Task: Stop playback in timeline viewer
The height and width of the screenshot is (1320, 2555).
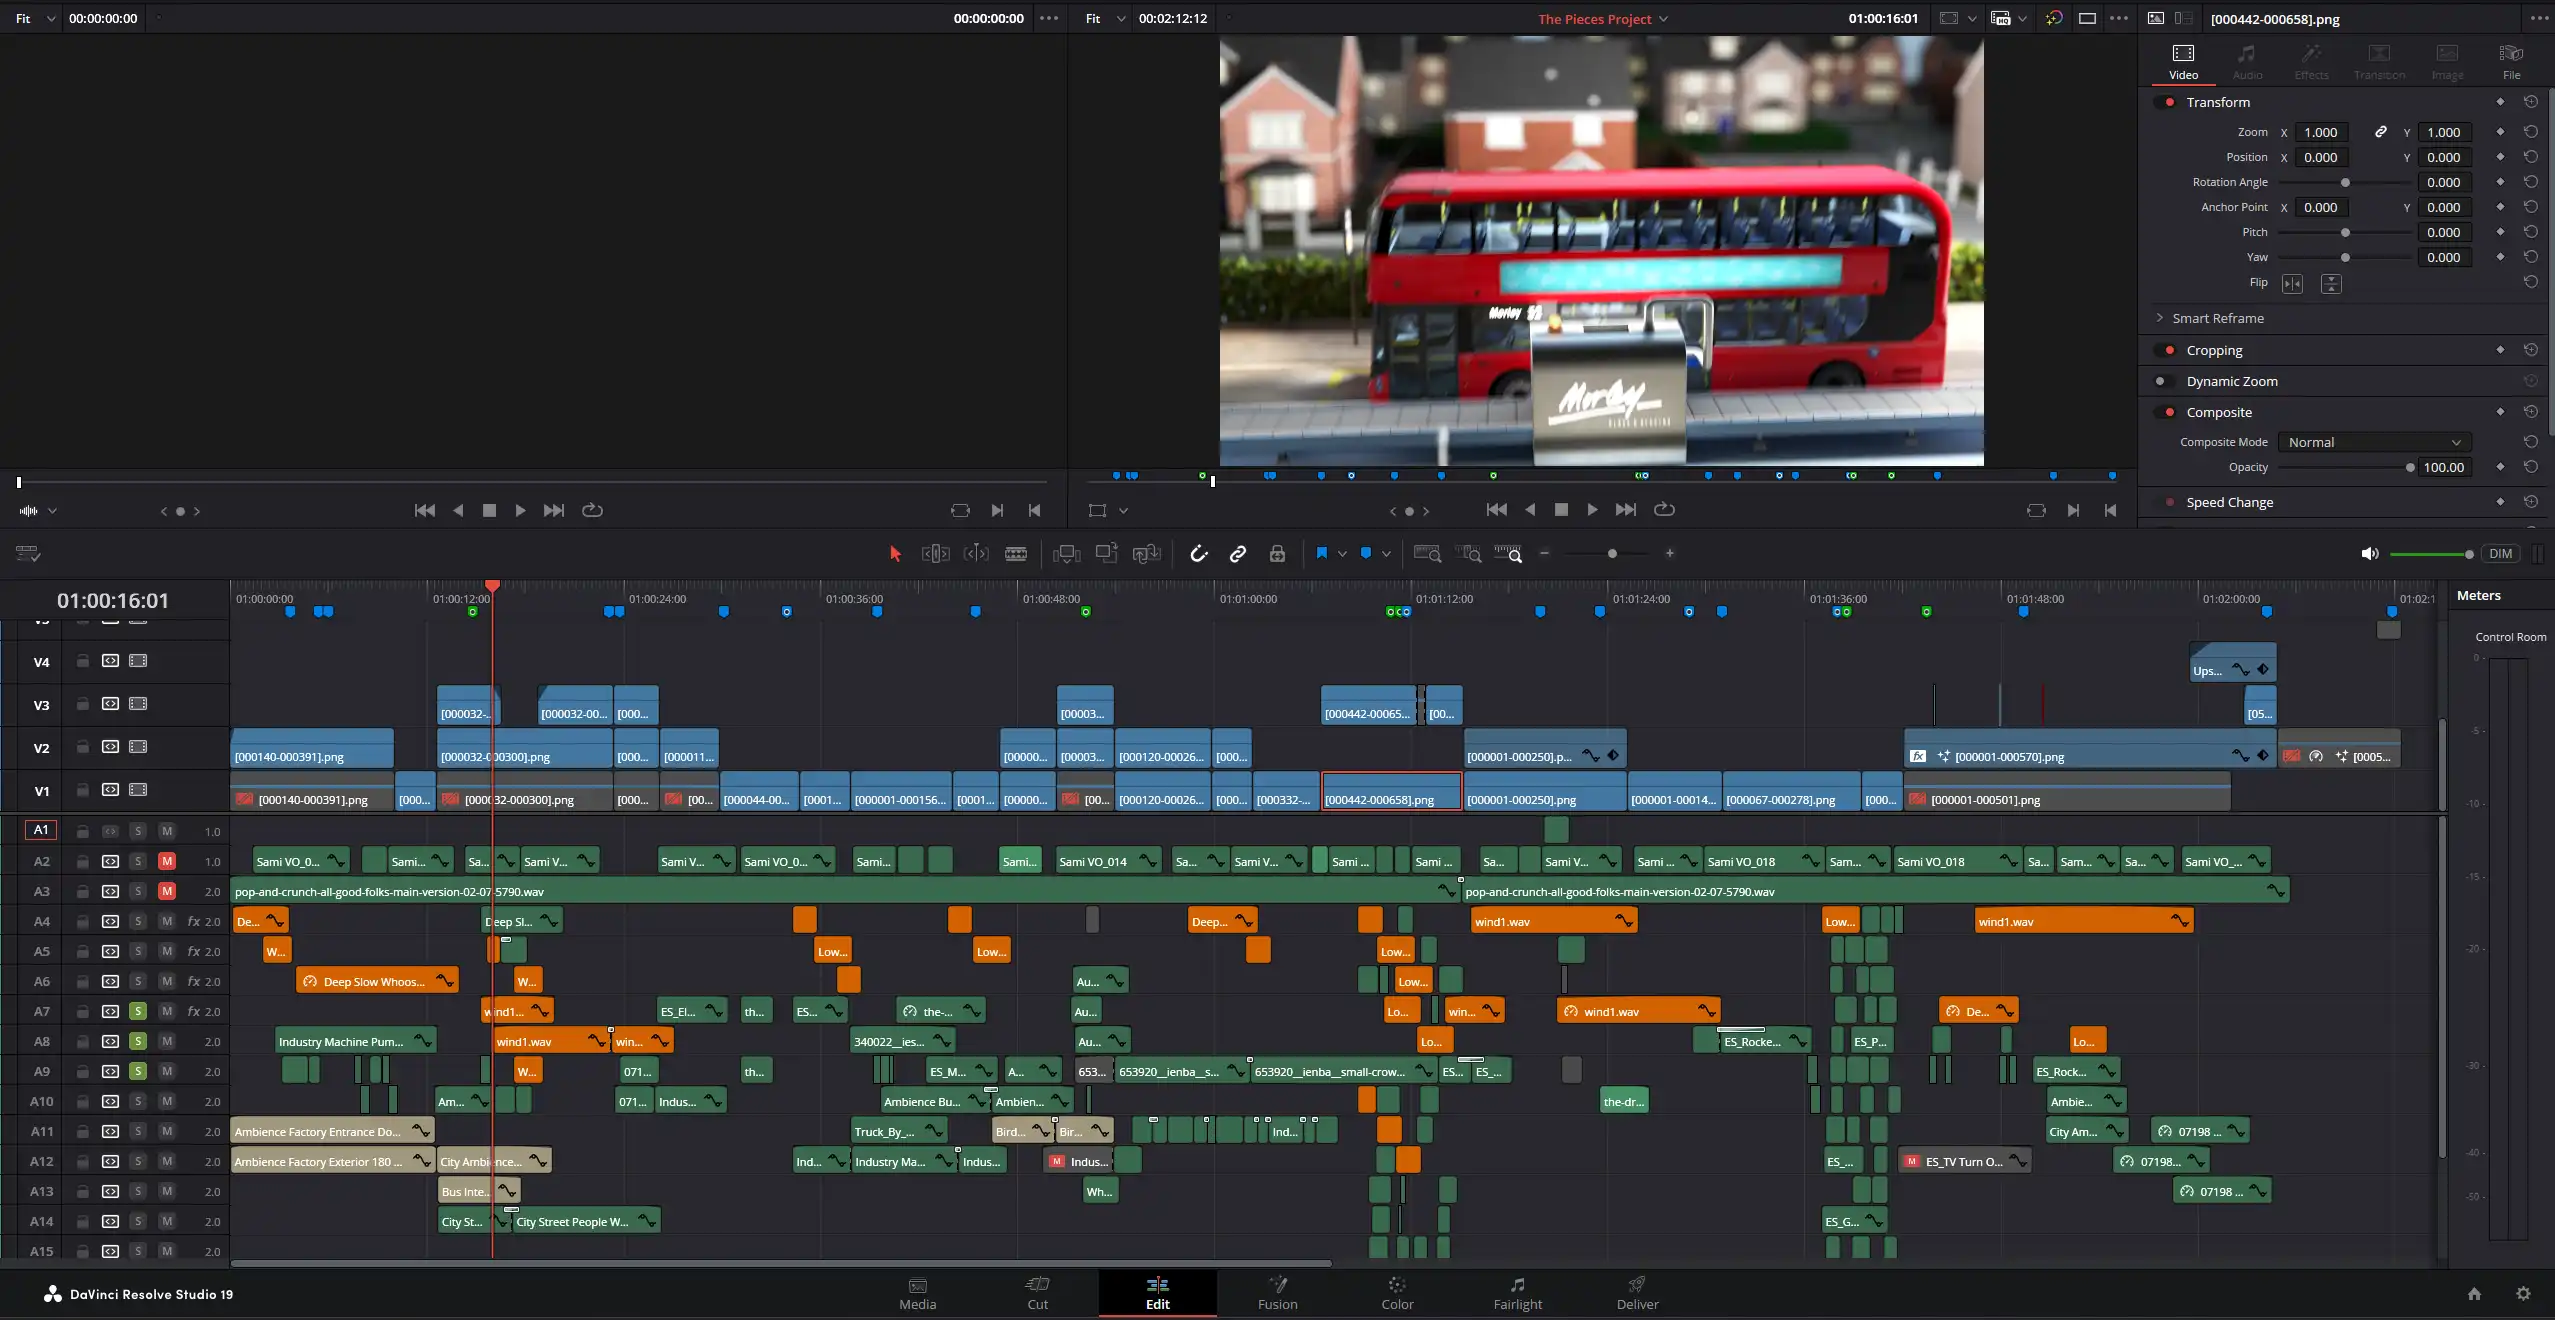Action: click(x=1561, y=510)
